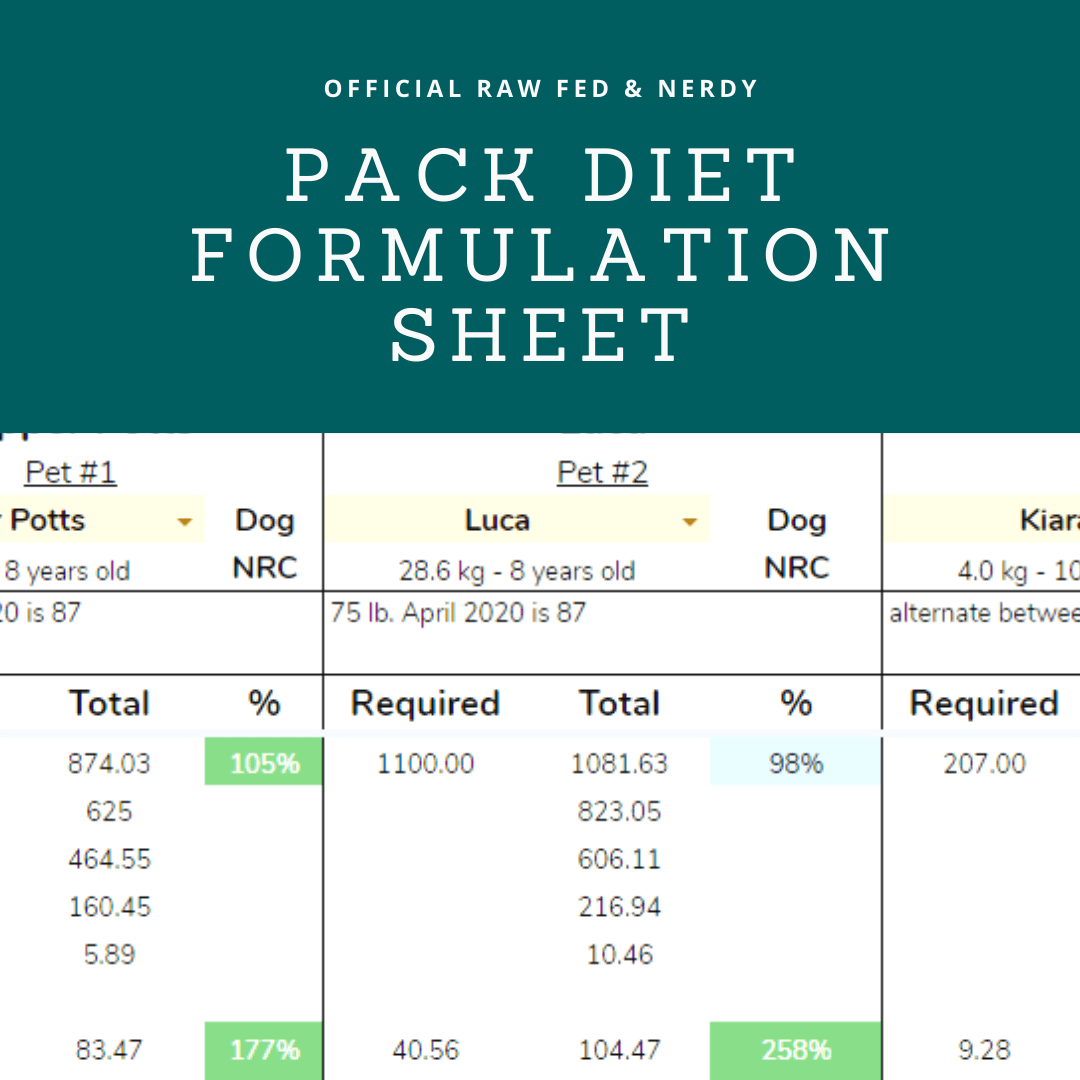Select the Dog species cell beside Luca
The width and height of the screenshot is (1080, 1080).
[796, 520]
